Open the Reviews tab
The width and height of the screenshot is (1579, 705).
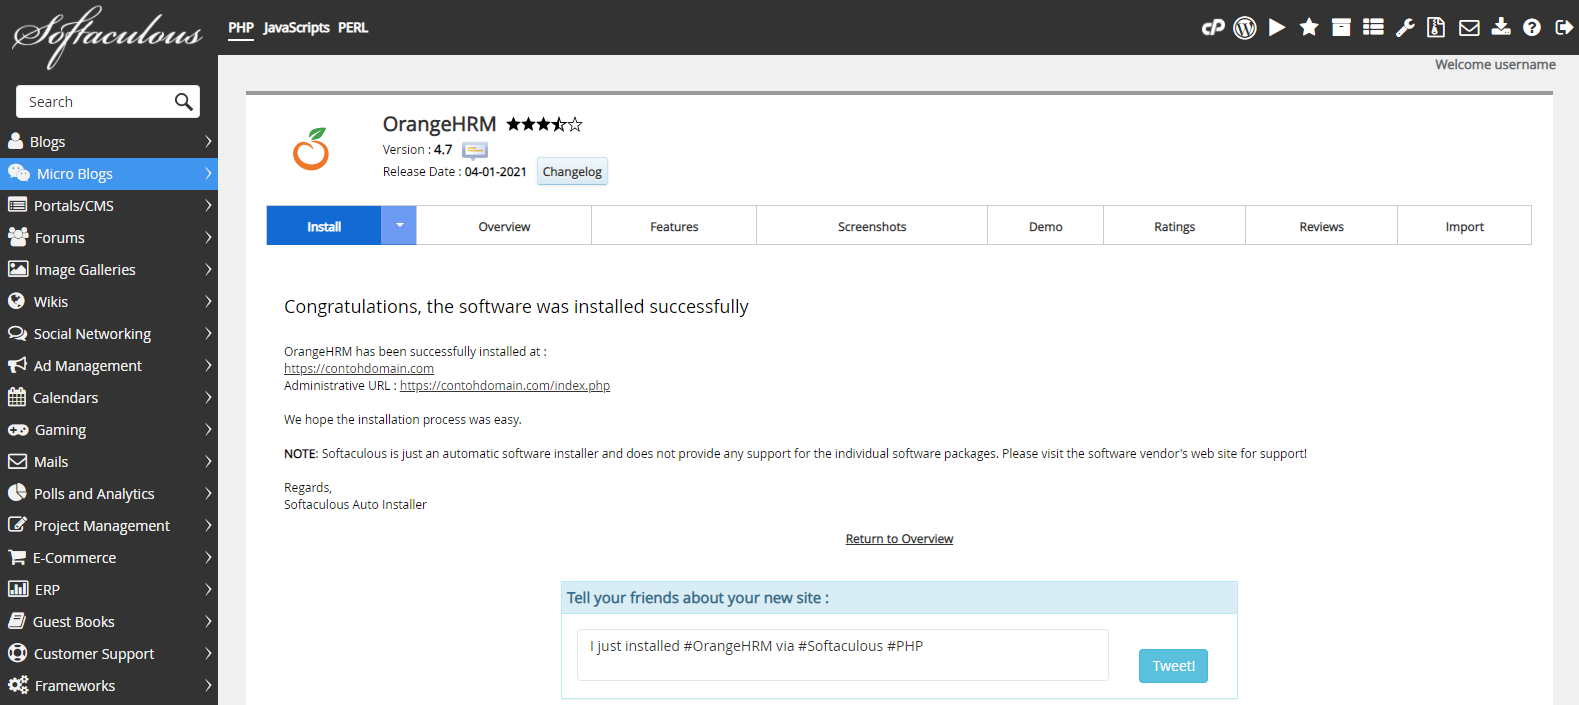[1321, 227]
